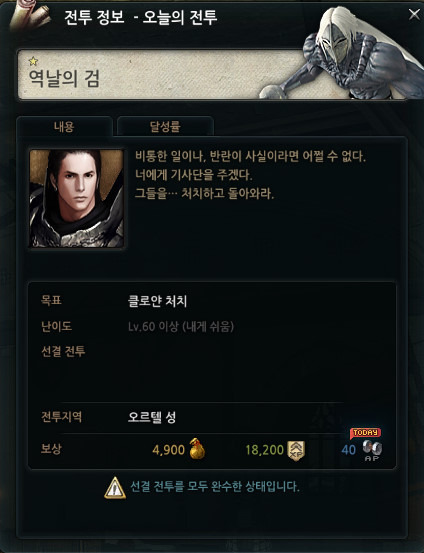Screen dimensions: 424x553
Task: Click the 선결 전투 completed notice text
Action: 215,487
